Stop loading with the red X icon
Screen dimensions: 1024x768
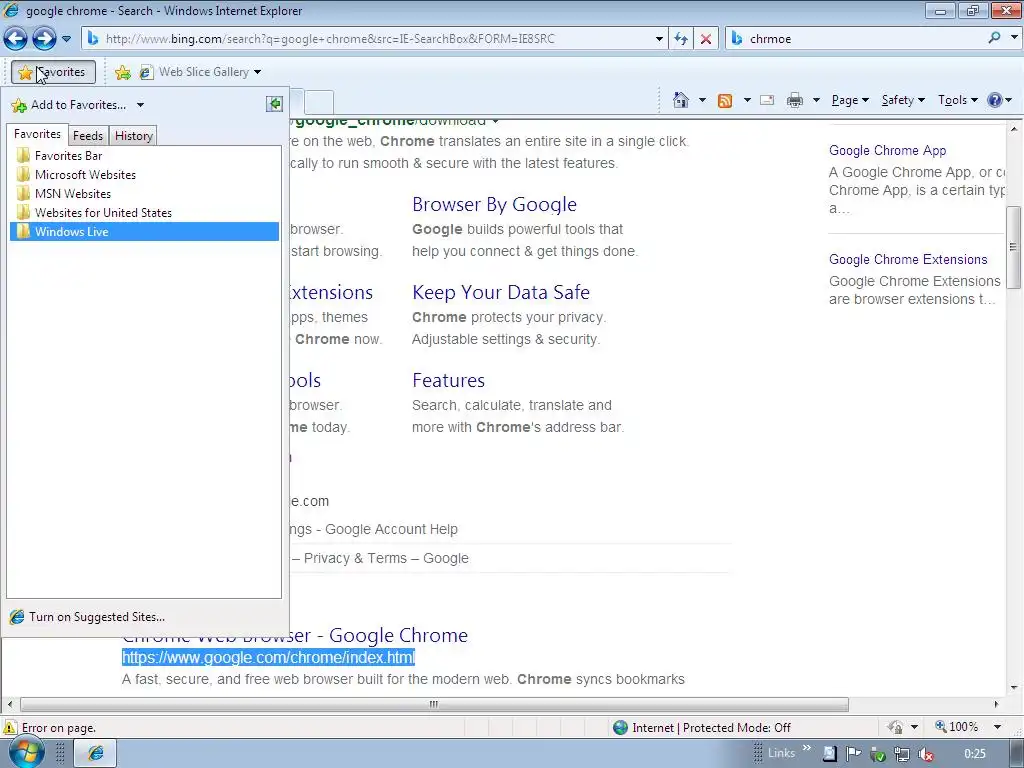(x=706, y=39)
